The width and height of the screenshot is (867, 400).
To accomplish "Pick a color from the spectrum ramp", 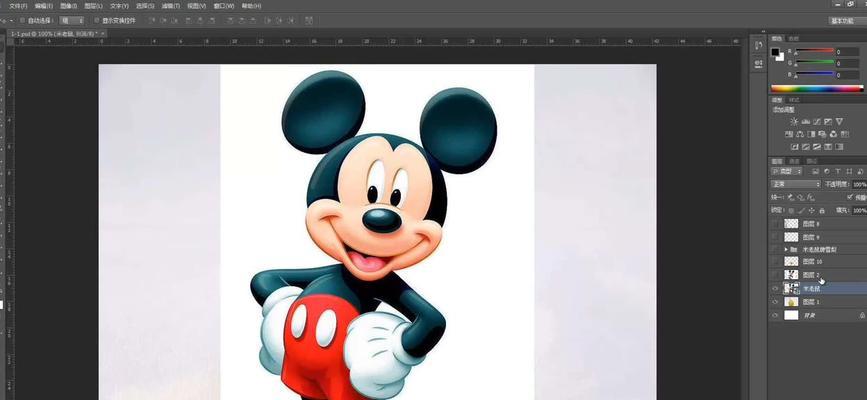I will click(817, 89).
